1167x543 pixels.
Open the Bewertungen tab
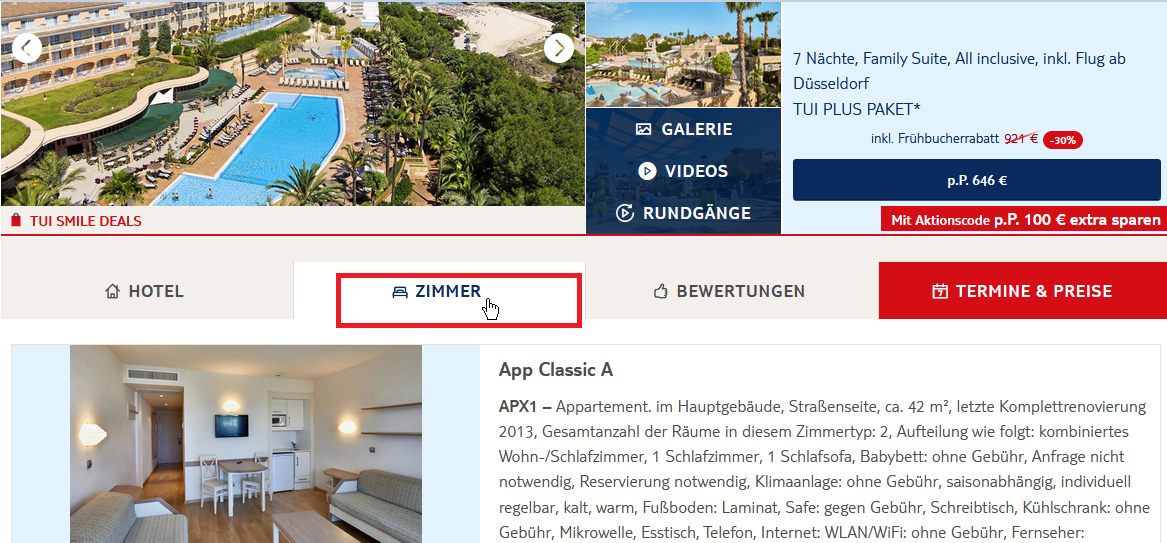pos(732,291)
